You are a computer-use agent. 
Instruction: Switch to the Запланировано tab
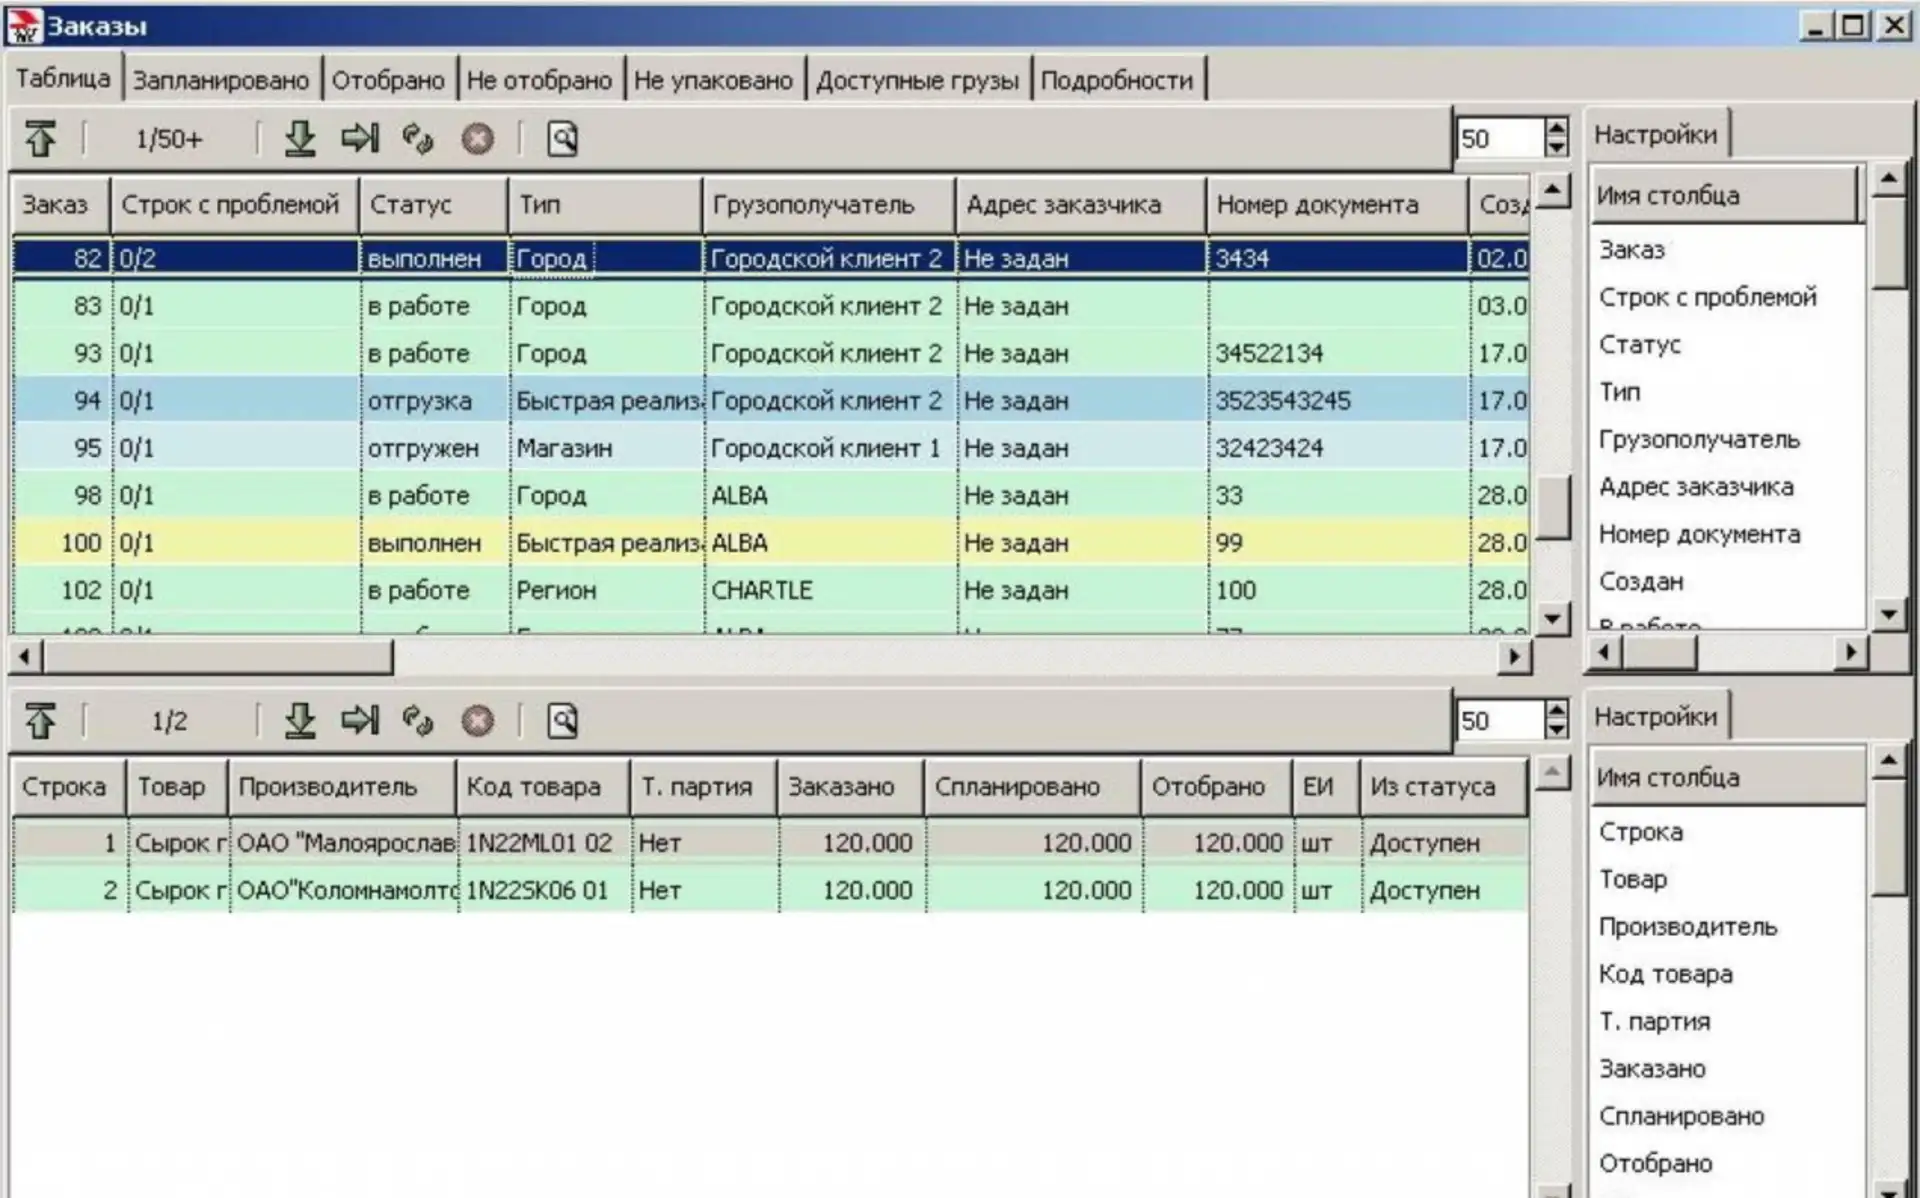[x=221, y=80]
